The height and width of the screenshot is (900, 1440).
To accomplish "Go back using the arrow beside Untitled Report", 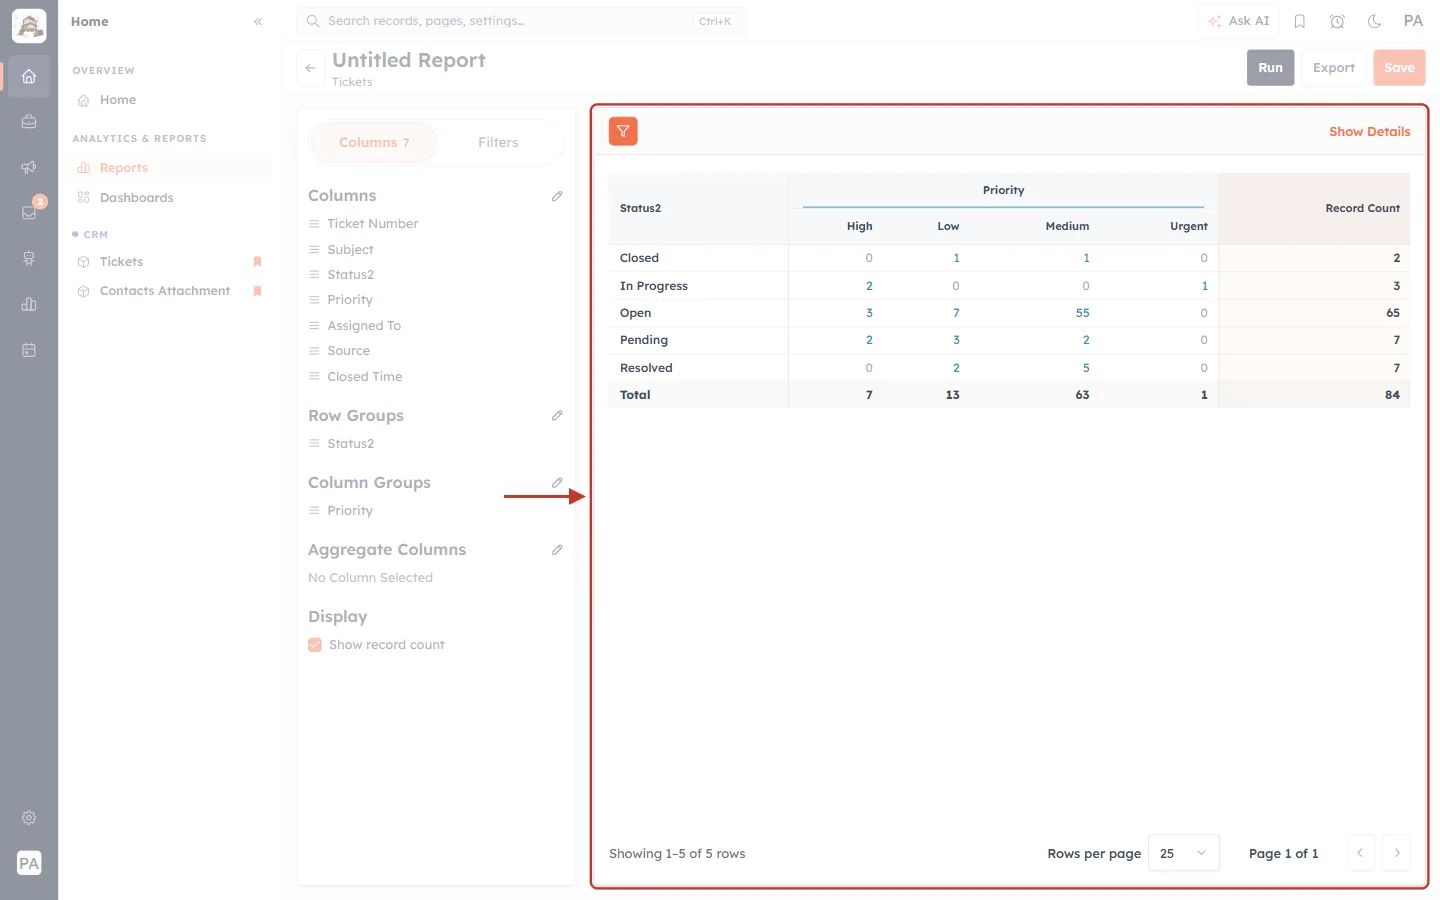I will coord(310,68).
